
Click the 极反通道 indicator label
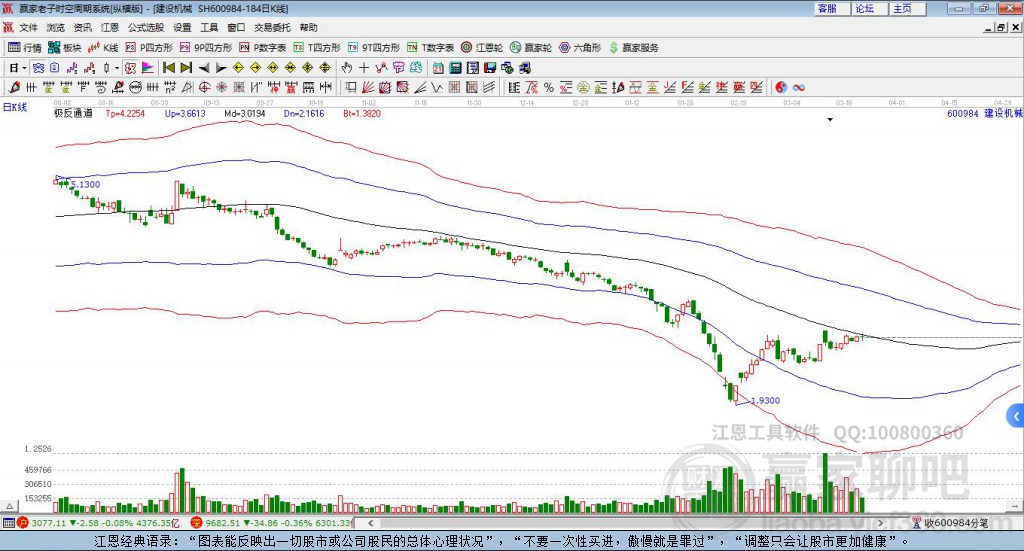(73, 114)
